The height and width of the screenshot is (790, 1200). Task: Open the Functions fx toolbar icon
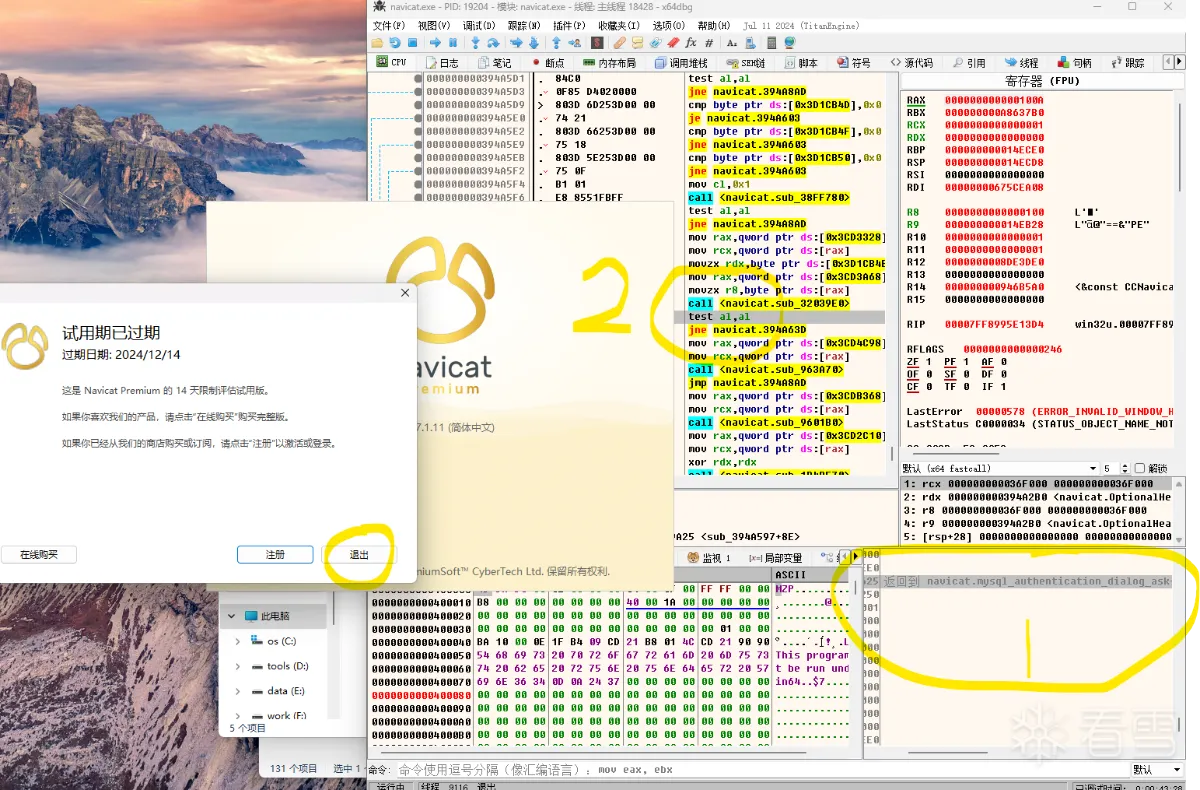[x=690, y=43]
